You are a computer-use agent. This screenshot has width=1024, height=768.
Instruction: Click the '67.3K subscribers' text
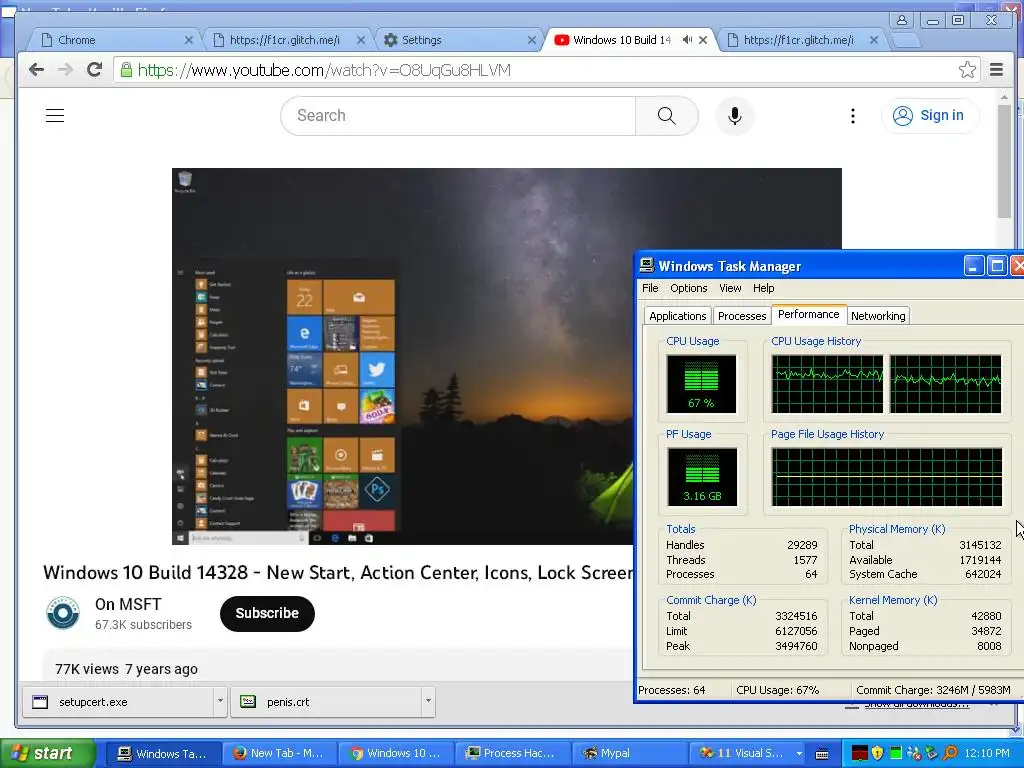pos(143,624)
